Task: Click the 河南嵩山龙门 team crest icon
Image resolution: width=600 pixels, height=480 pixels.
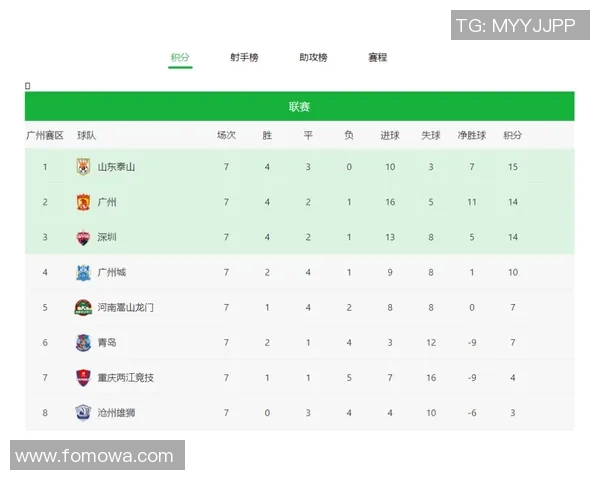Action: coord(83,307)
